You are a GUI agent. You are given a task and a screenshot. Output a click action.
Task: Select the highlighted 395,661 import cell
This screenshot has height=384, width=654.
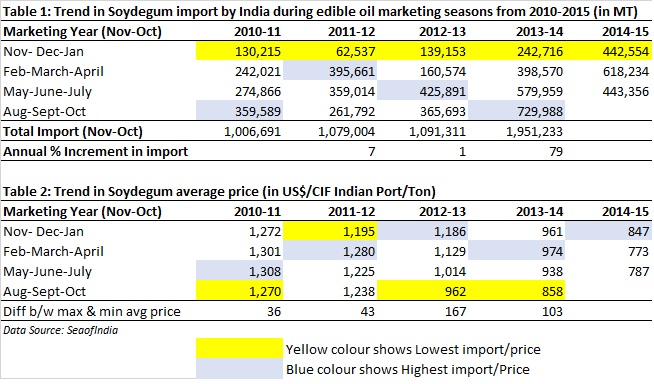pyautogui.click(x=330, y=71)
